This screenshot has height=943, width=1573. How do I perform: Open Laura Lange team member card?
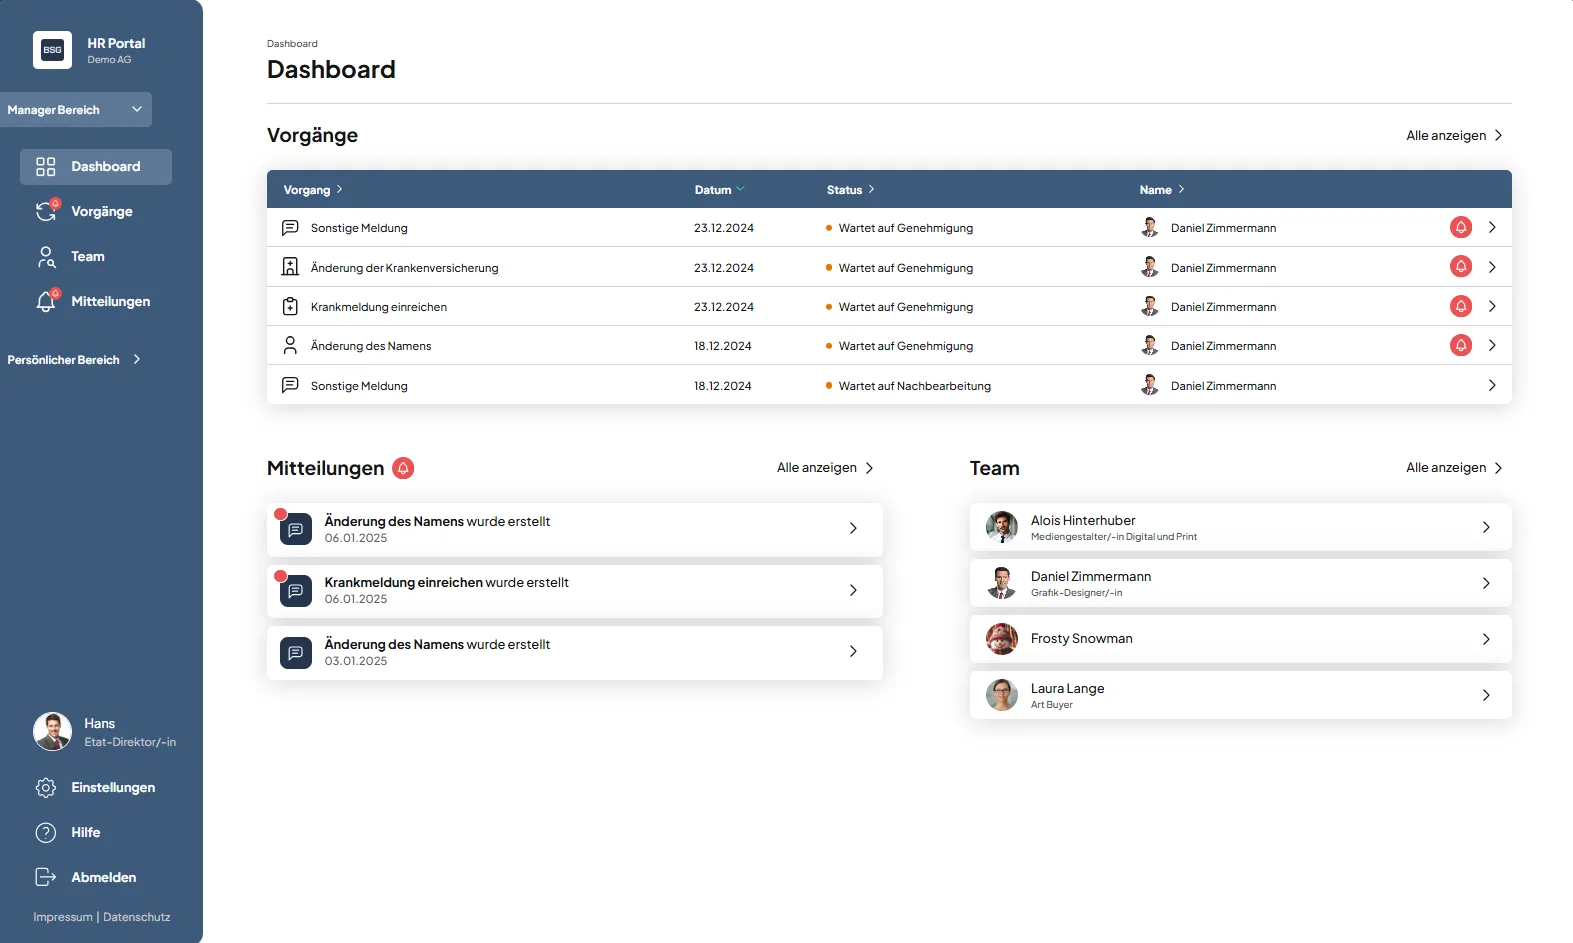click(1240, 695)
